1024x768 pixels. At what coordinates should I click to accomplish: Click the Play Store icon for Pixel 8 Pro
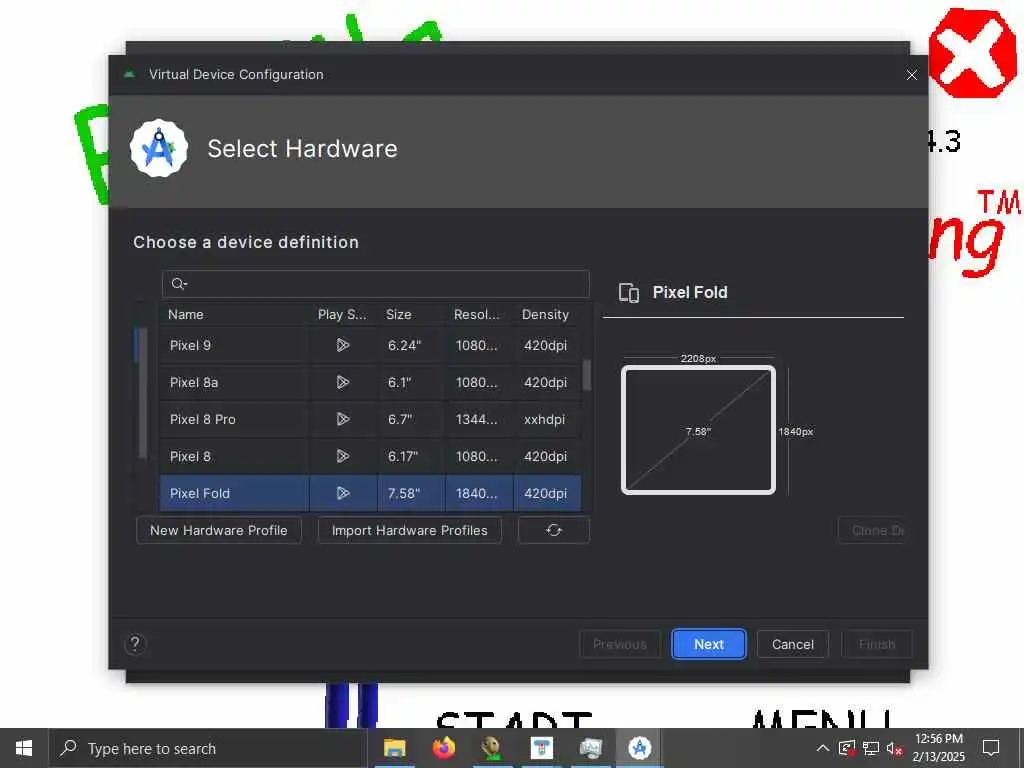pos(342,419)
